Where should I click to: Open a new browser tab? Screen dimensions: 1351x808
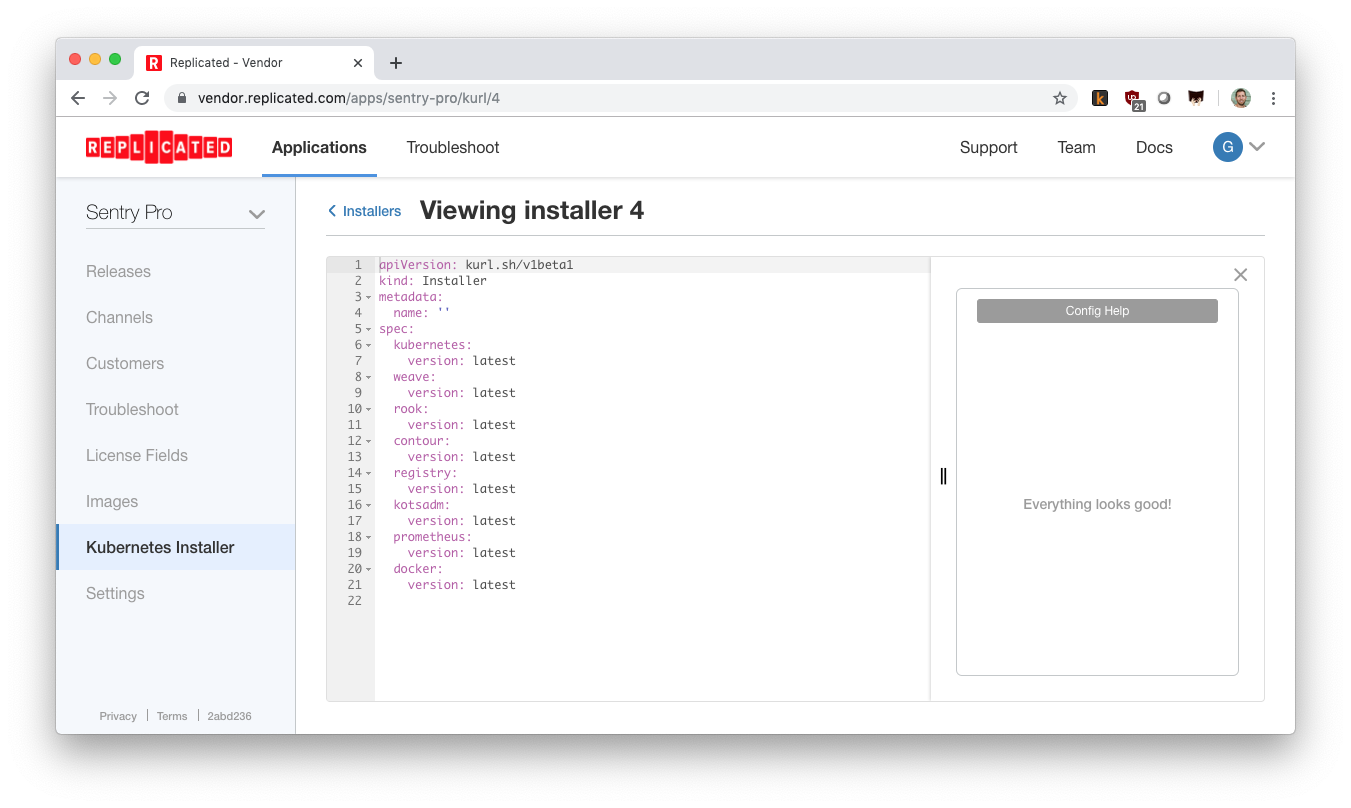pos(396,63)
